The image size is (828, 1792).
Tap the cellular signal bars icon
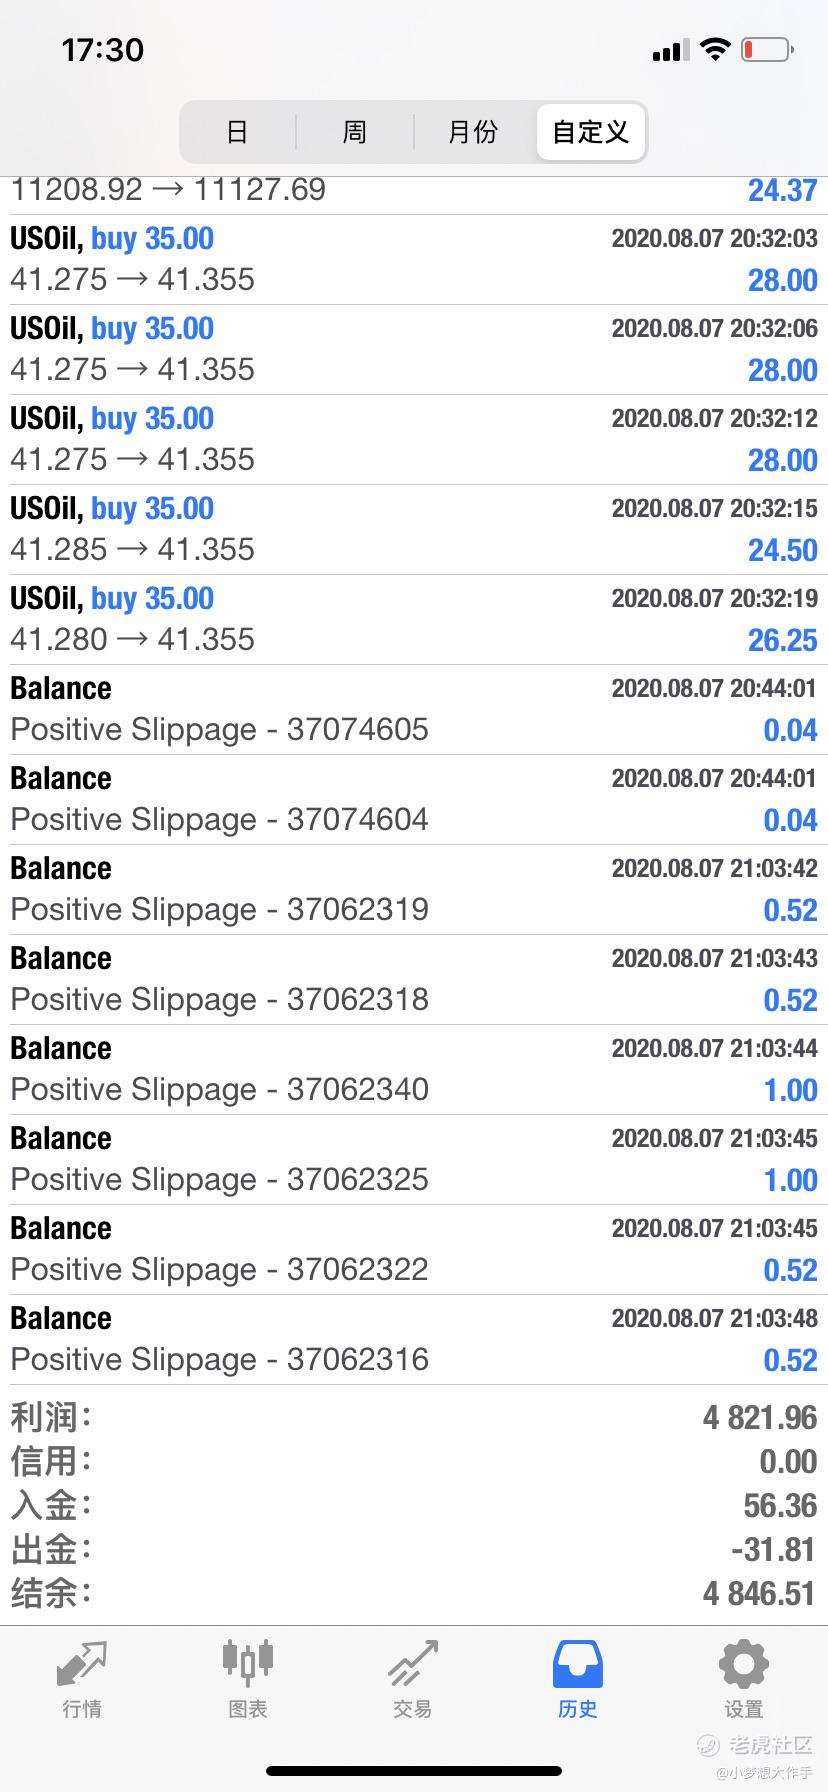[669, 51]
